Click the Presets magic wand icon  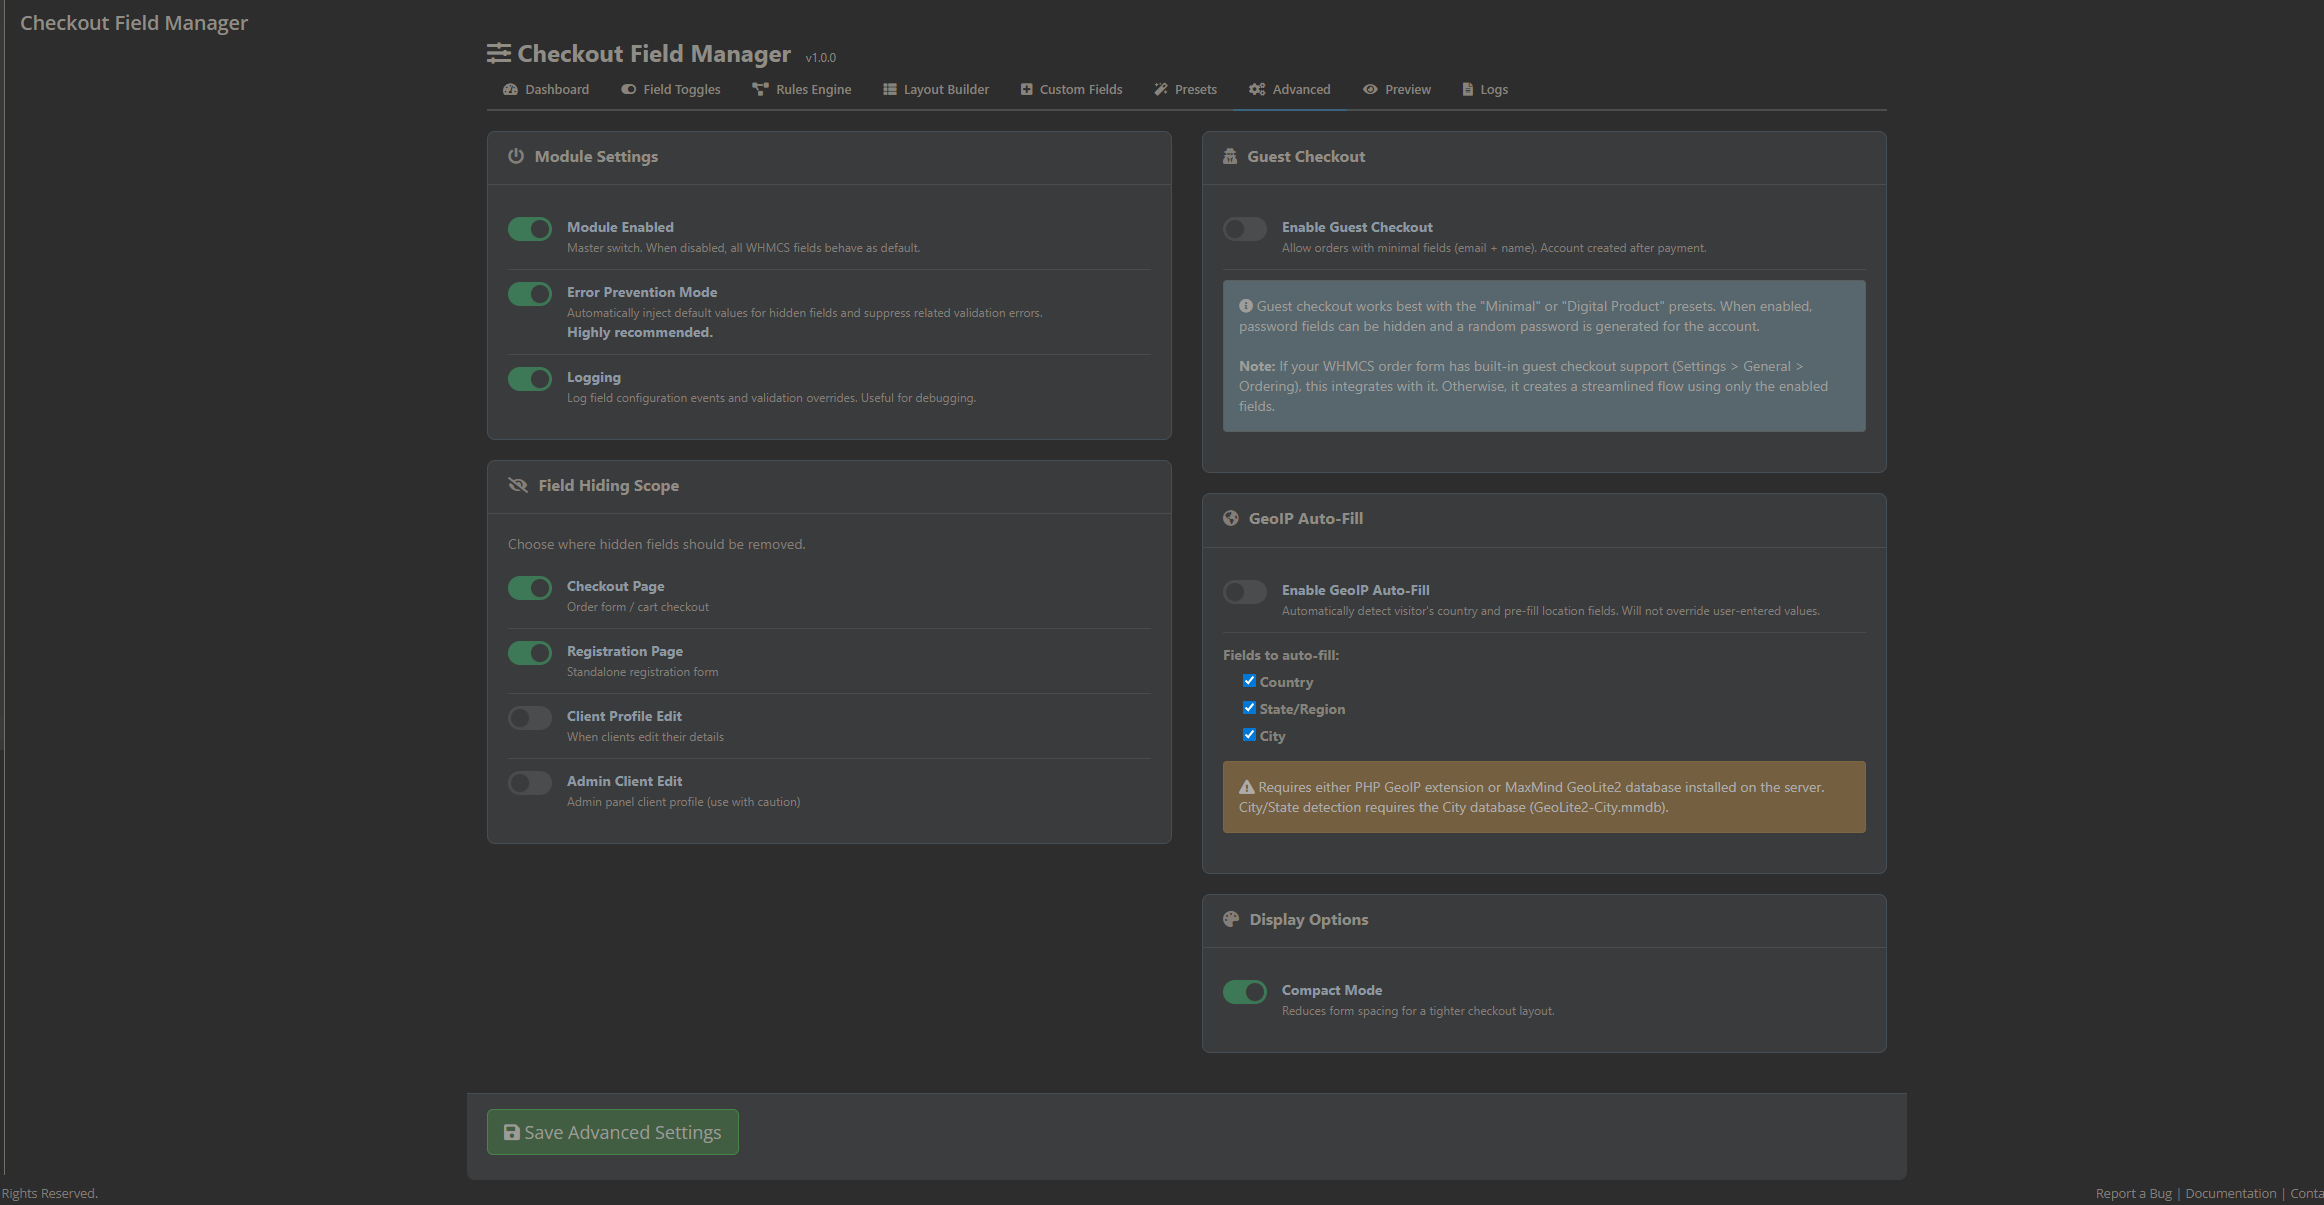1161,90
